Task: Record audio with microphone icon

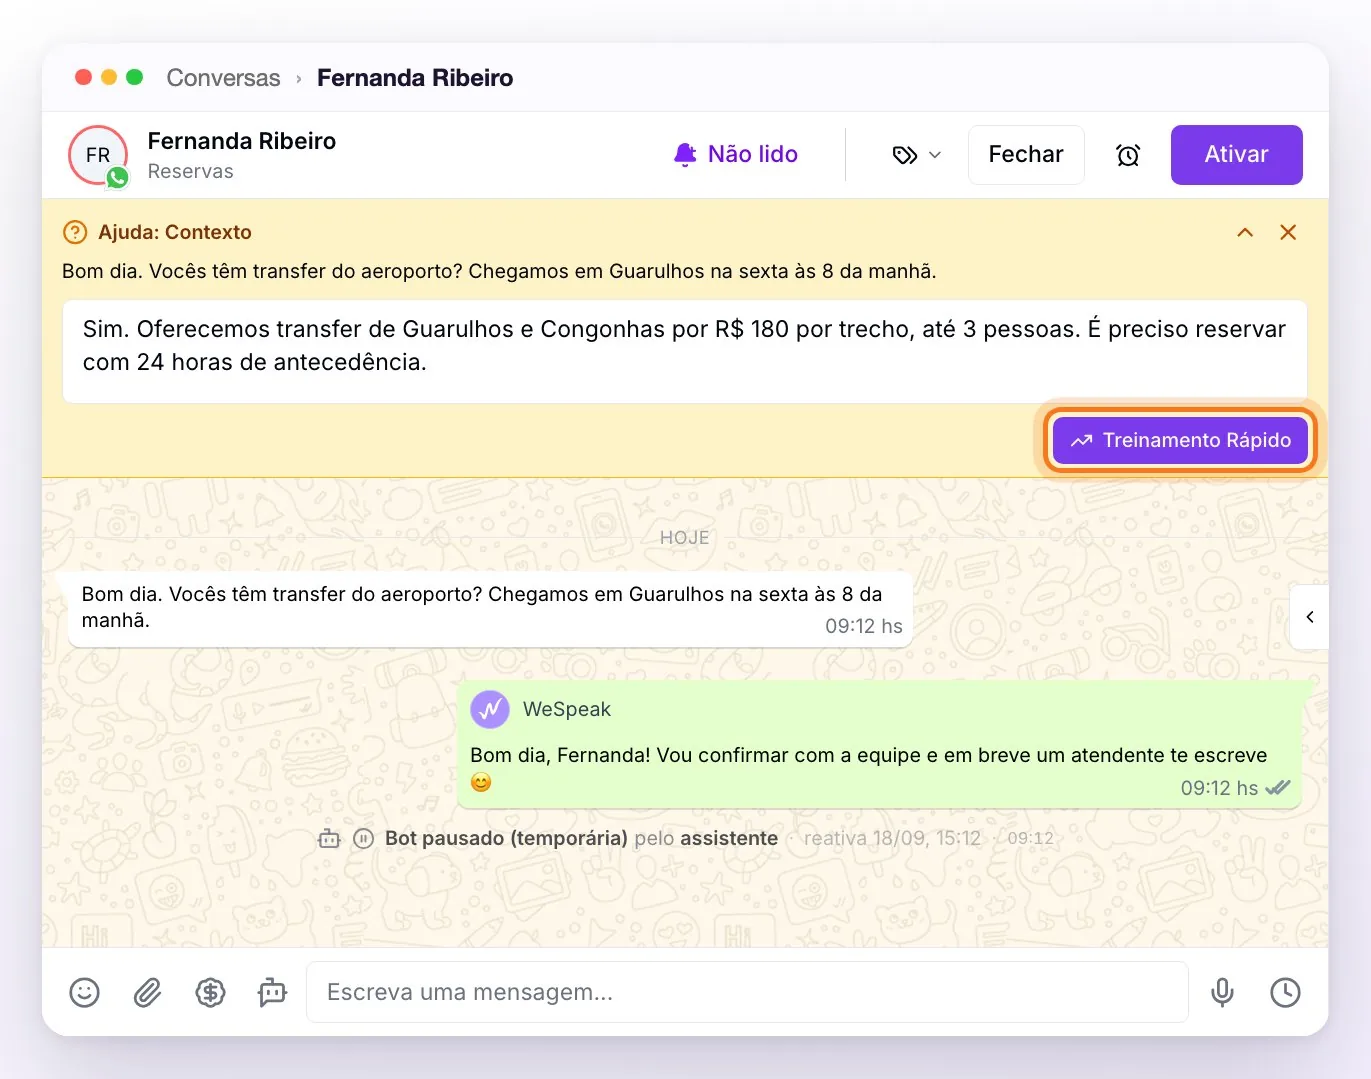Action: point(1222,992)
